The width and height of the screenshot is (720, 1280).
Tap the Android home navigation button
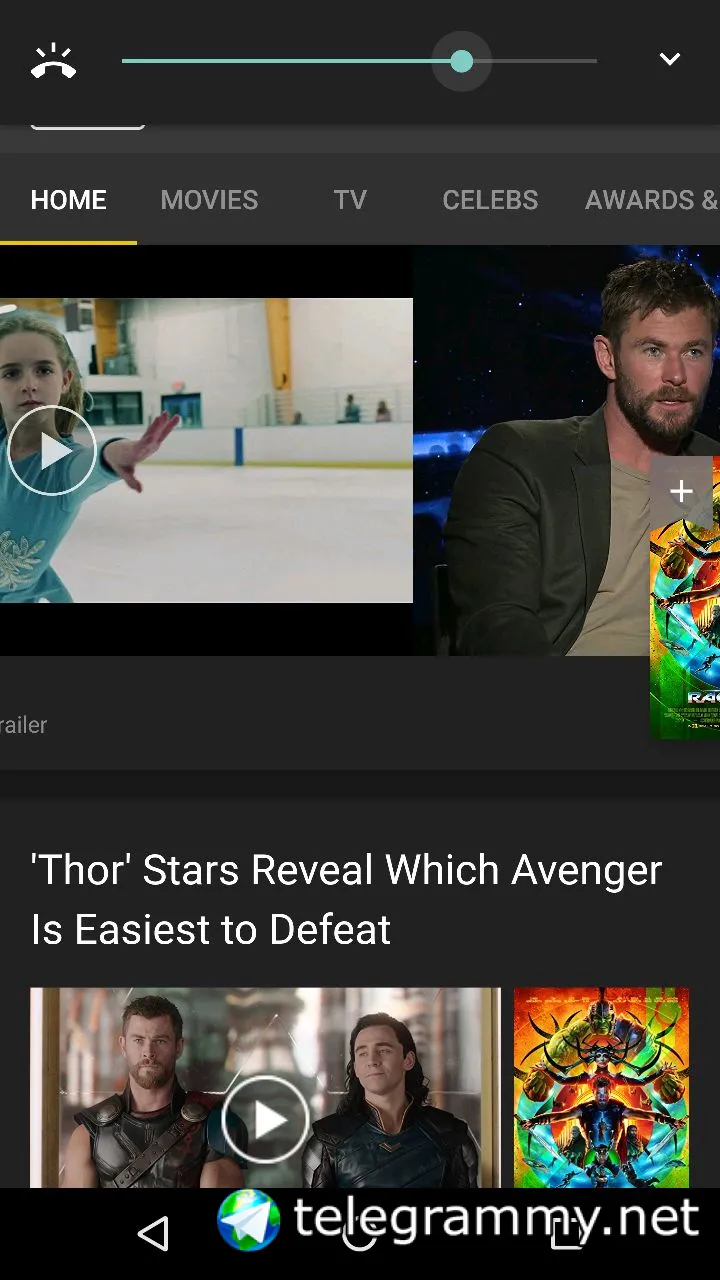[360, 1234]
